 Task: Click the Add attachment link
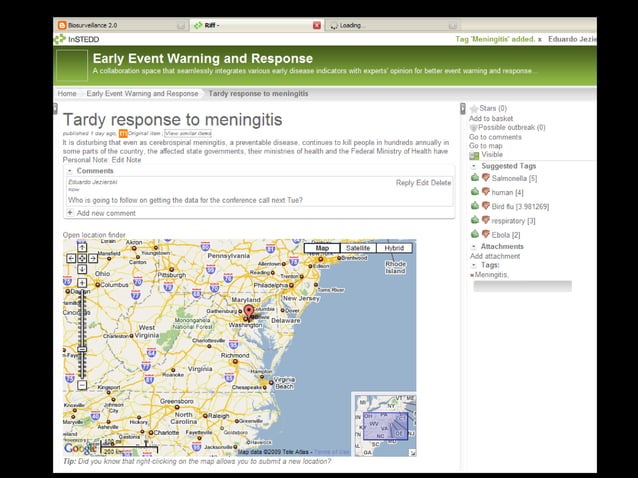pyautogui.click(x=495, y=256)
